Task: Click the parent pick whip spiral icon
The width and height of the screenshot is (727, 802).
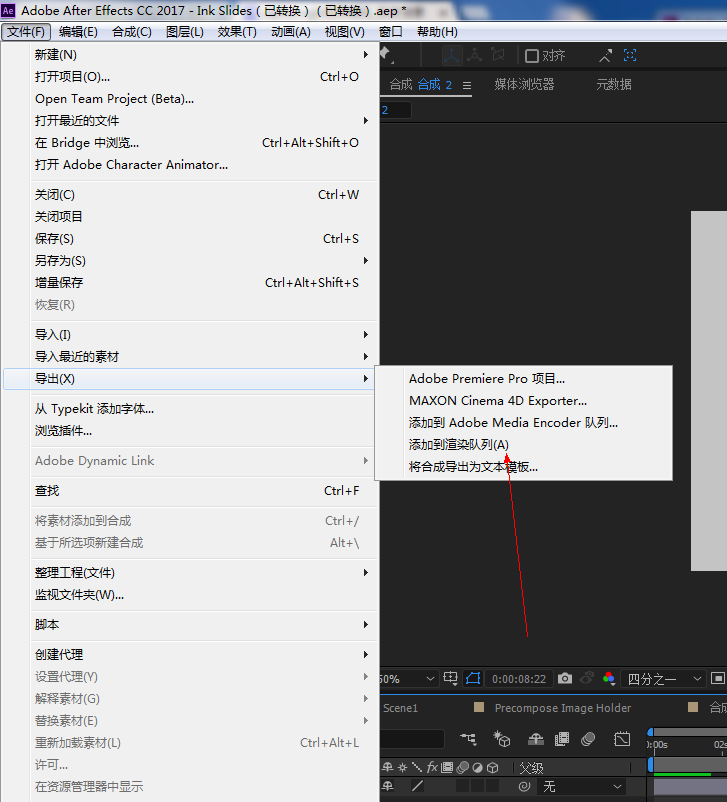Action: [x=524, y=786]
